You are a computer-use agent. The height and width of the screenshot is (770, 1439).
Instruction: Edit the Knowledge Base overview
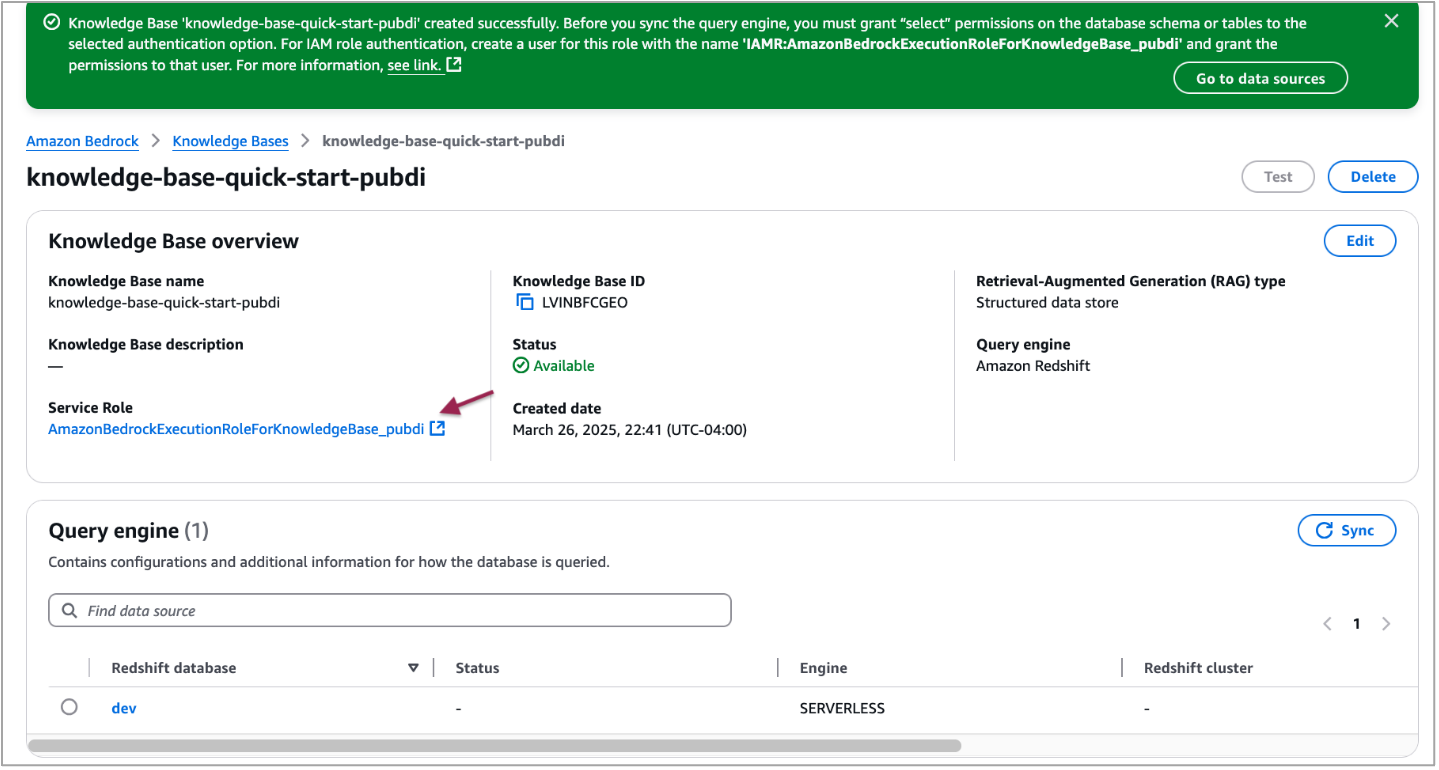click(1360, 240)
